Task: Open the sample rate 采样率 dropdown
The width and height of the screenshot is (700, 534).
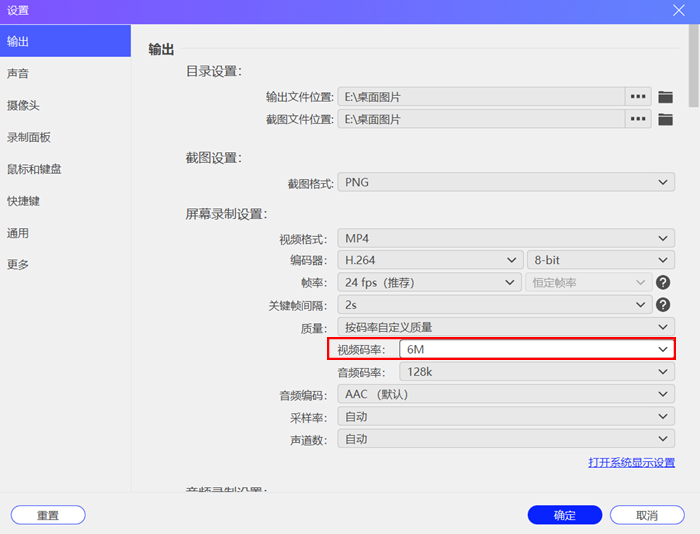Action: pyautogui.click(x=506, y=417)
